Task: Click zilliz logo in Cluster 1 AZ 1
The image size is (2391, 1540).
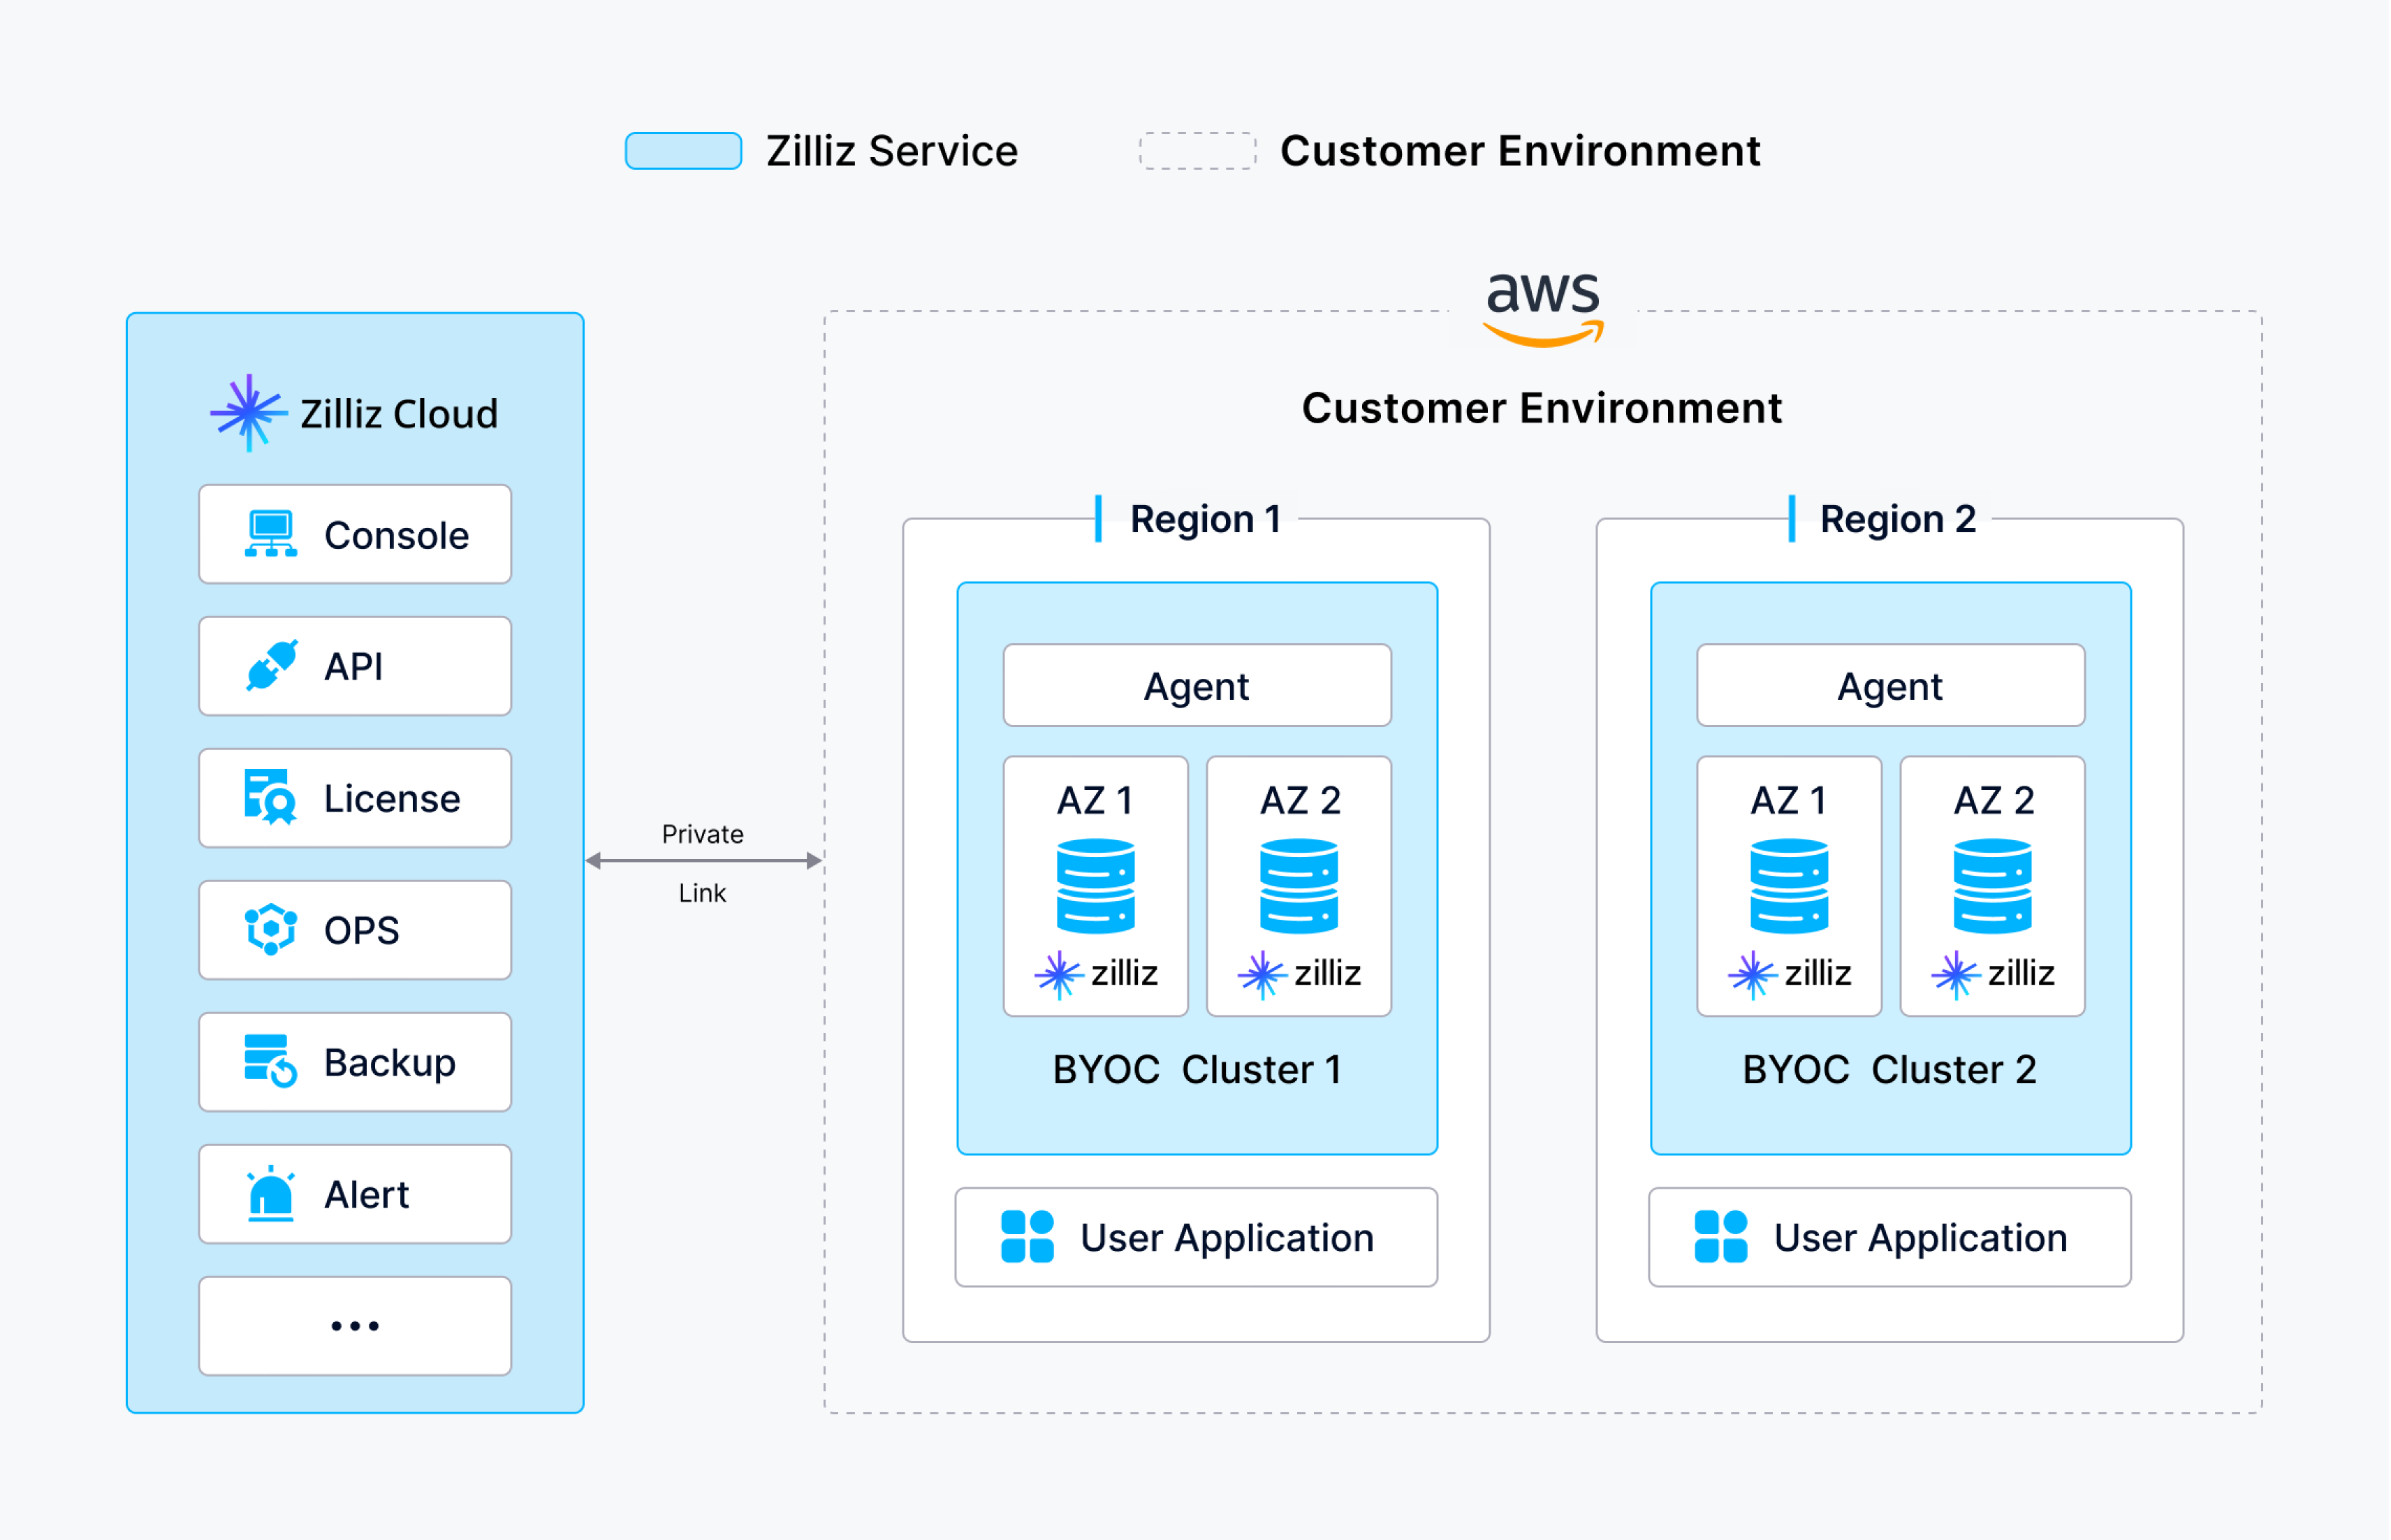Action: 1096,974
